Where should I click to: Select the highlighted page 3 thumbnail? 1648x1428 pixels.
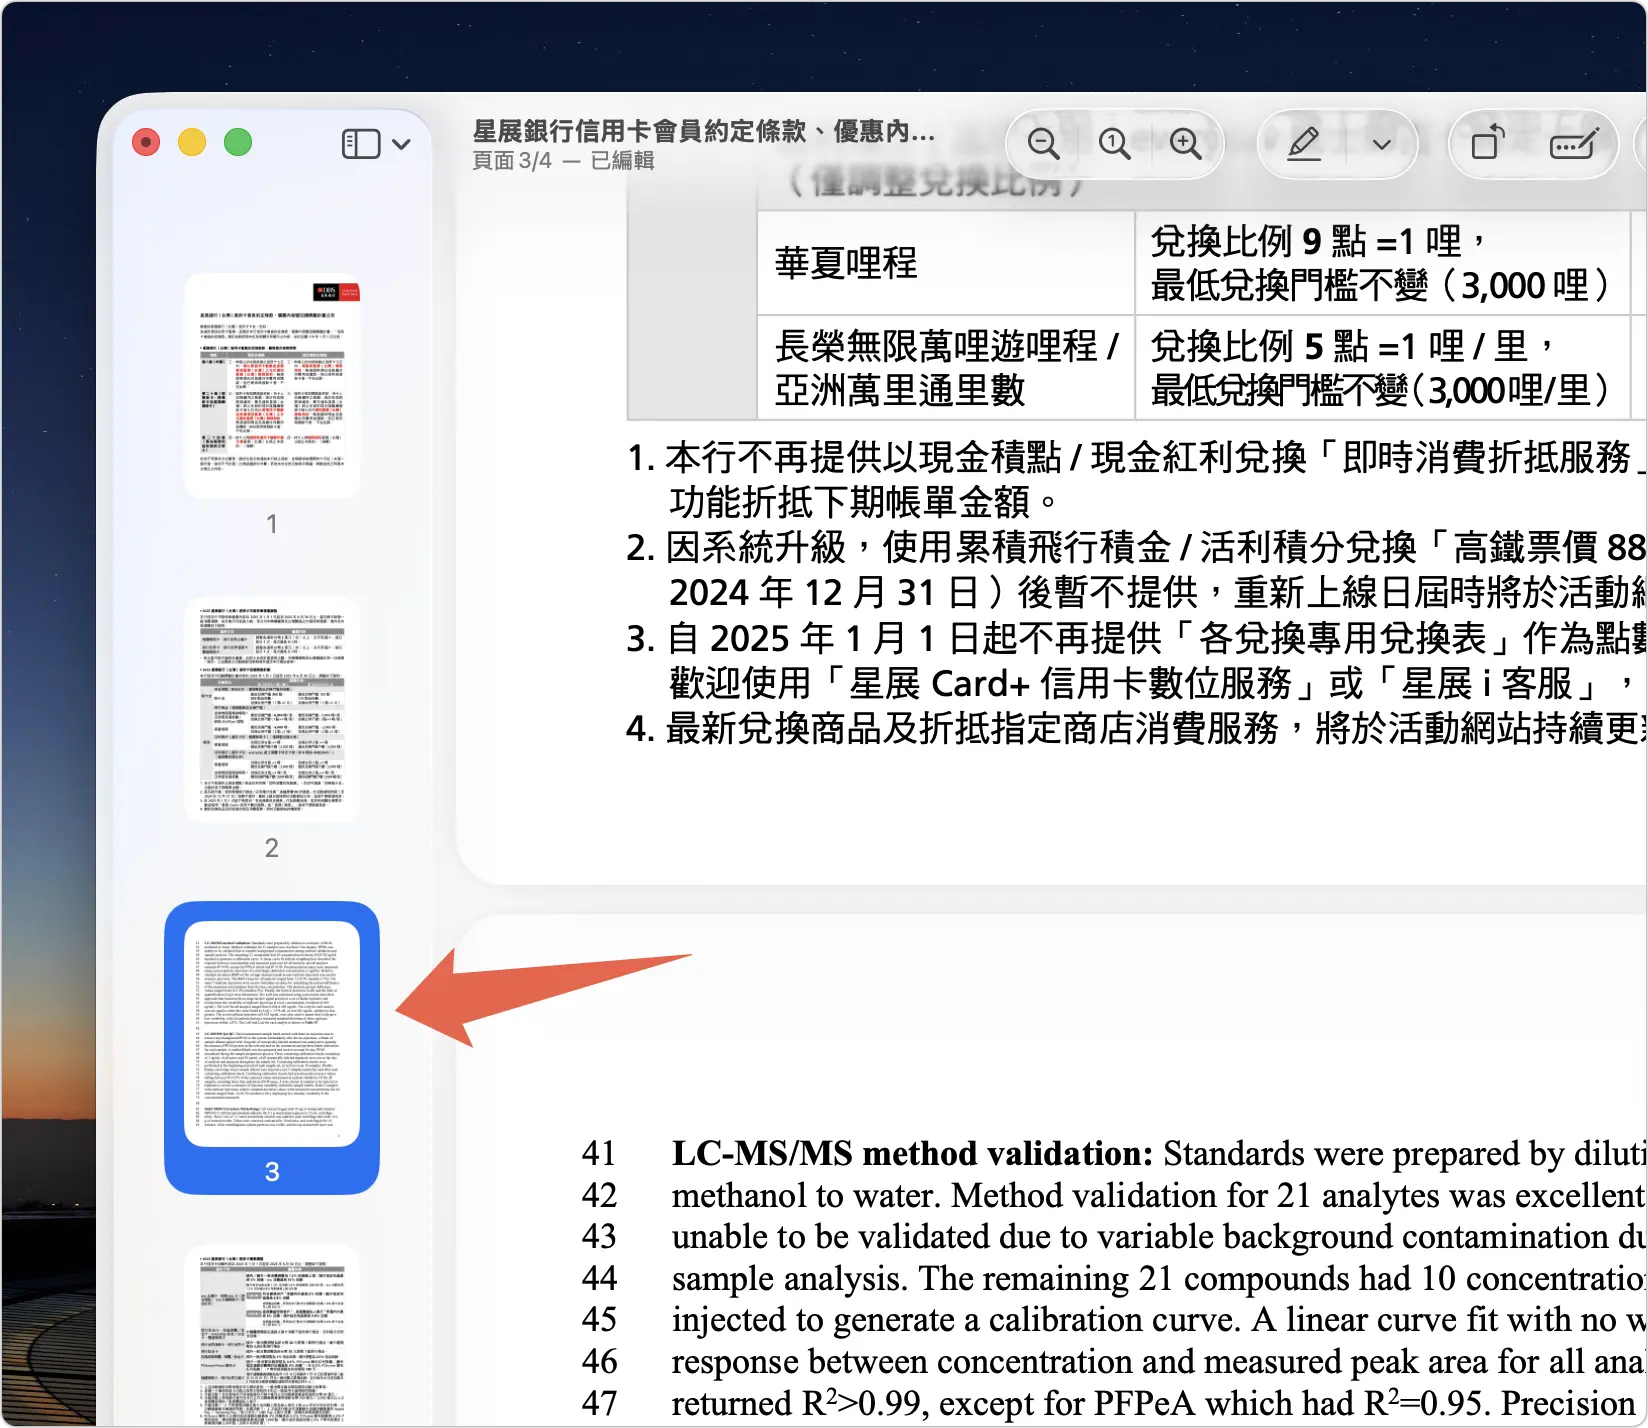[272, 1034]
